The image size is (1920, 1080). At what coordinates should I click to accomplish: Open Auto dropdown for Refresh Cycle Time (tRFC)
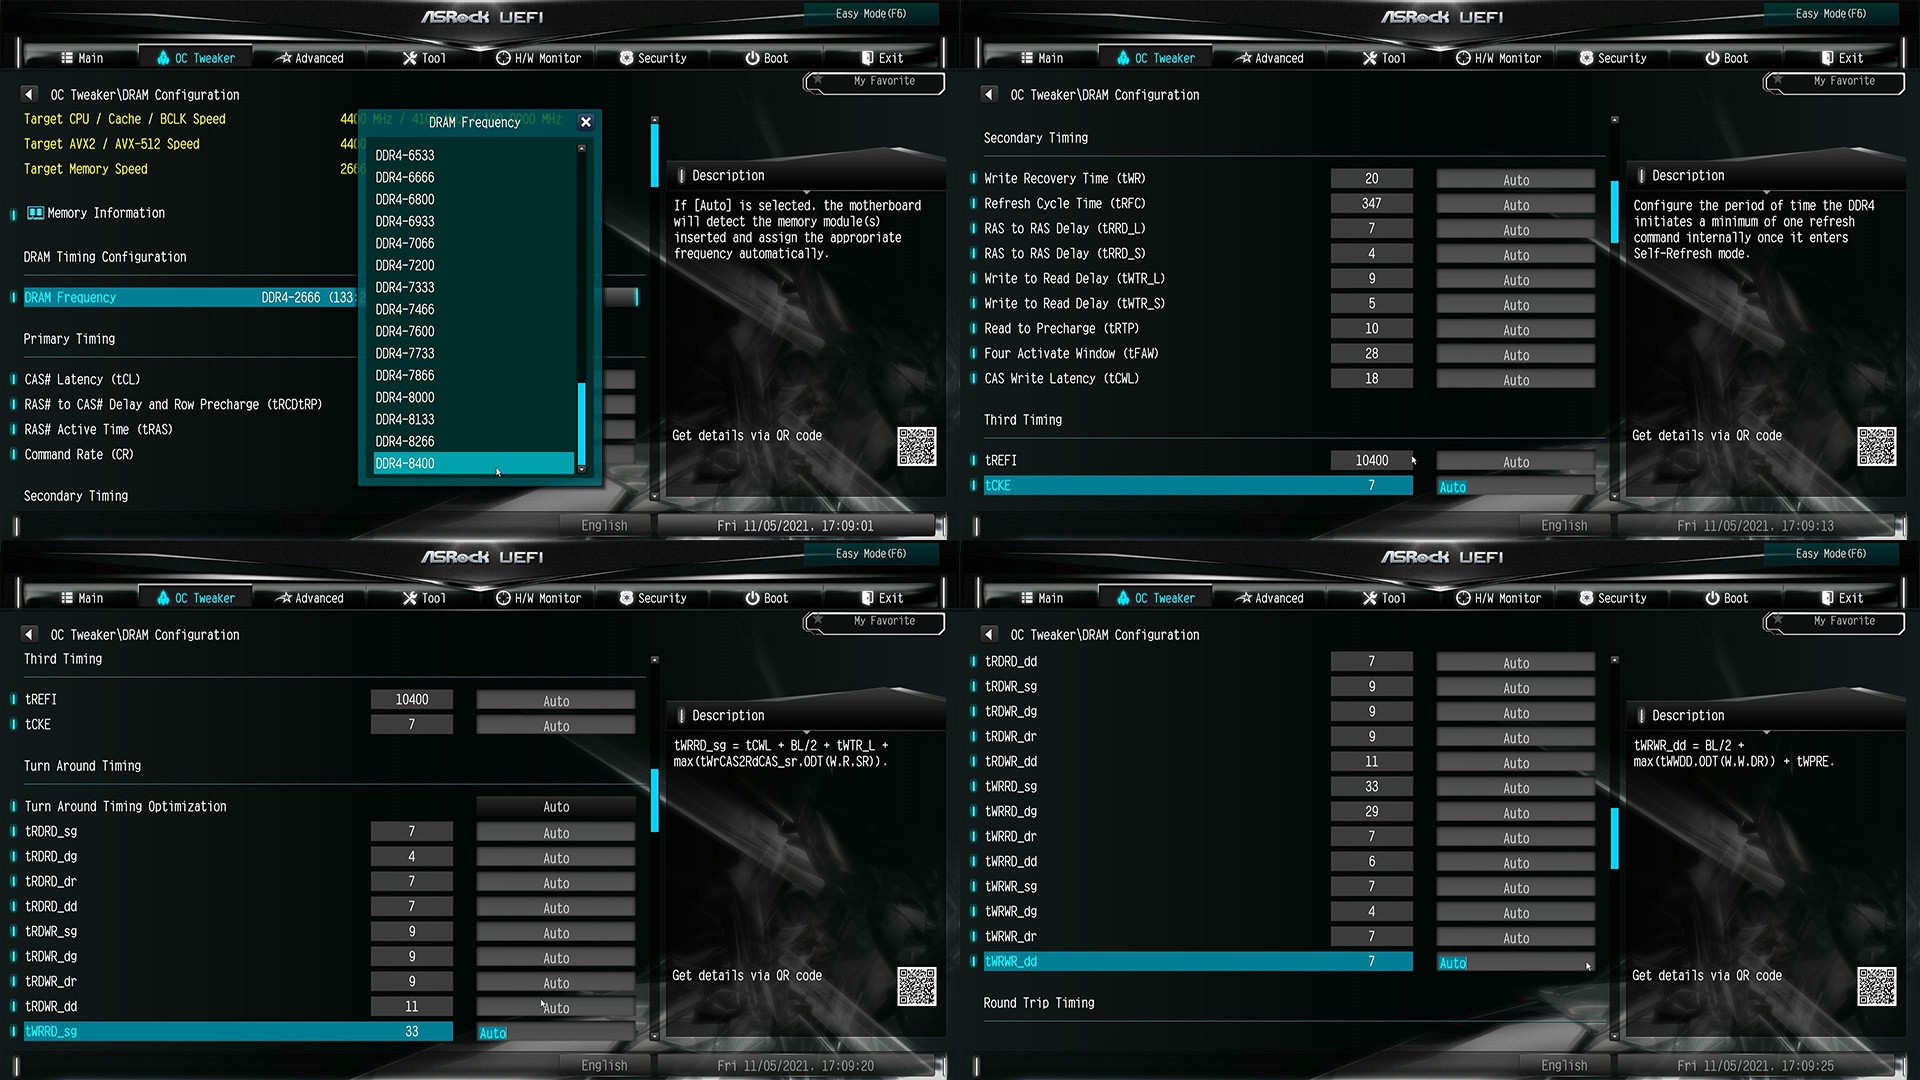[x=1515, y=205]
